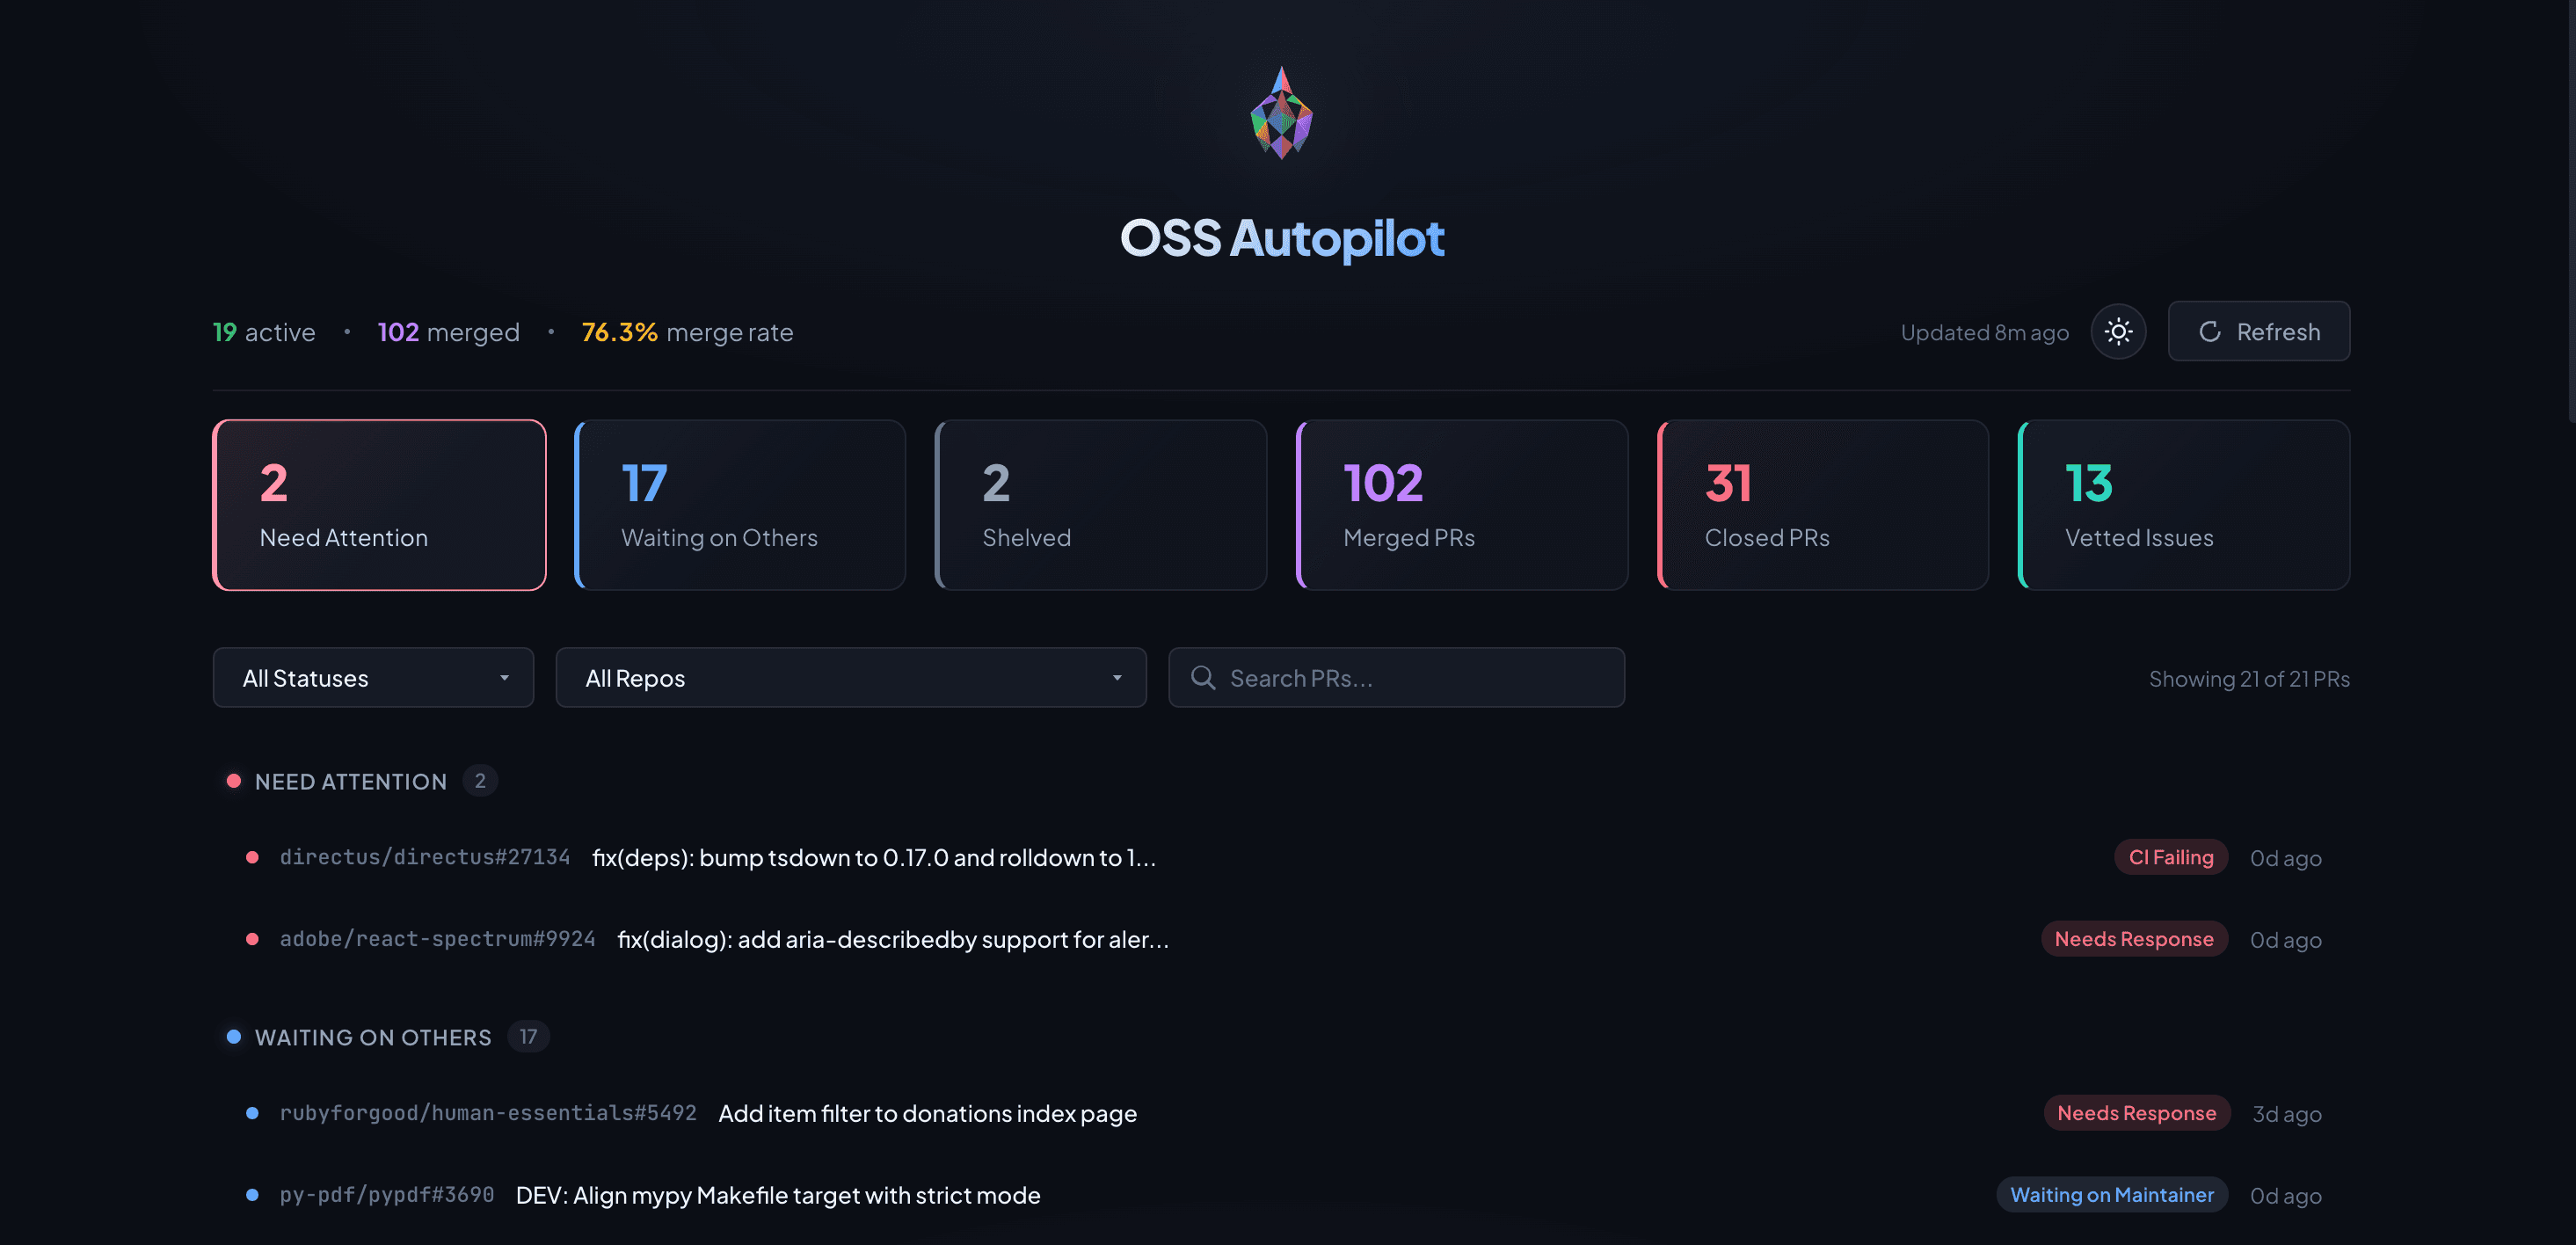Click the OSS Autopilot crystal logo
The image size is (2576, 1245).
pos(1281,113)
